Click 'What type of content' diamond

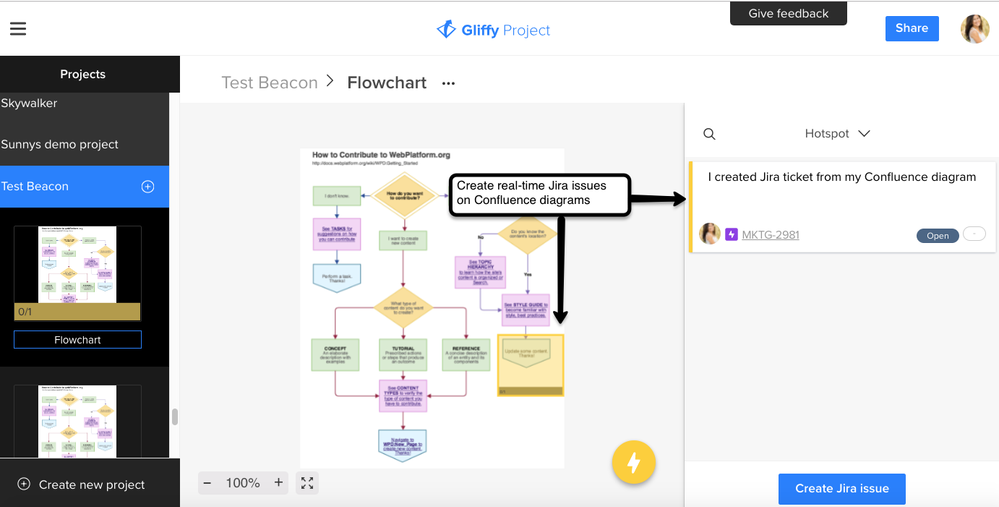click(x=403, y=308)
